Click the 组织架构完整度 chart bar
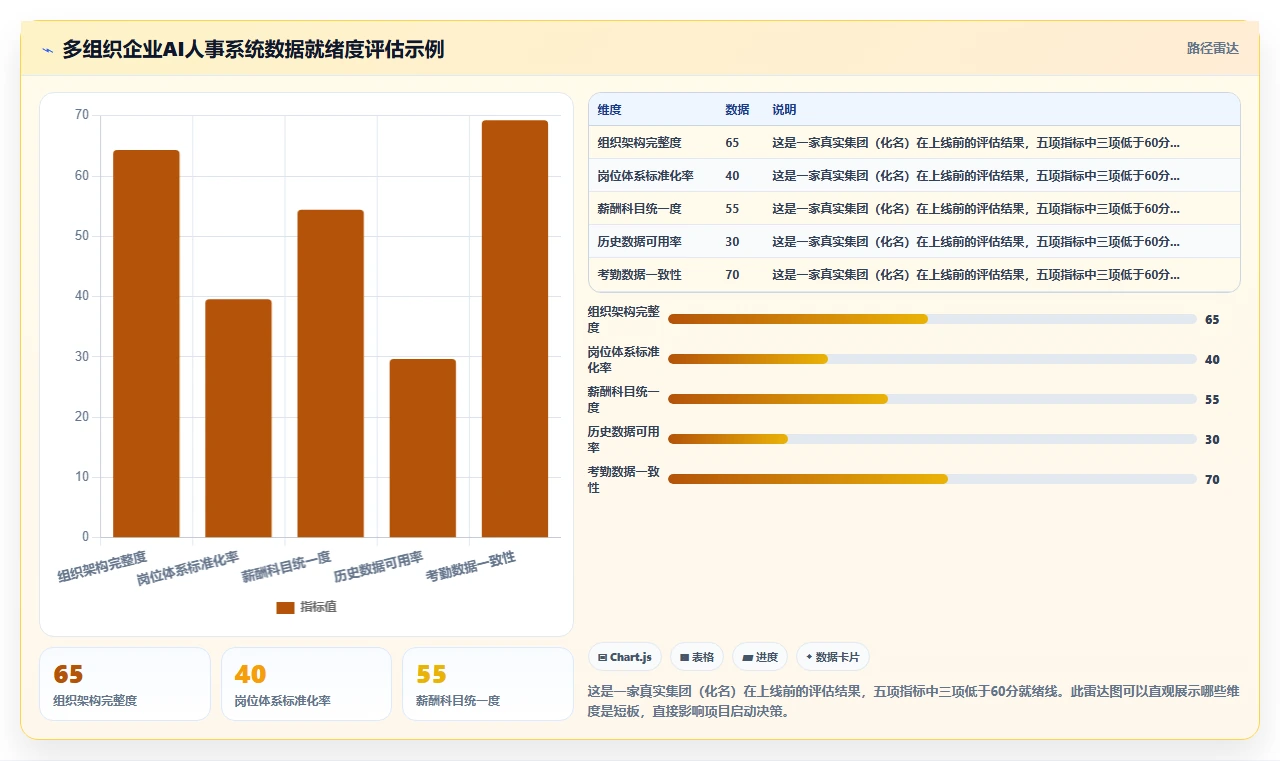The width and height of the screenshot is (1280, 761). coord(146,344)
